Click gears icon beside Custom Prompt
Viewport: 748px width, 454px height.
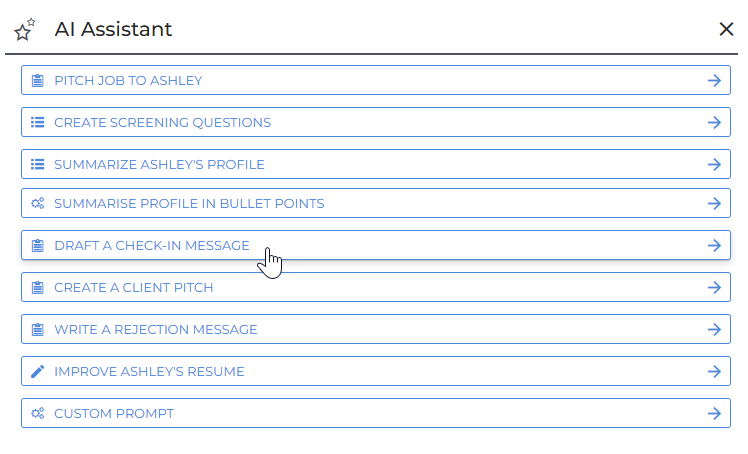(x=38, y=414)
